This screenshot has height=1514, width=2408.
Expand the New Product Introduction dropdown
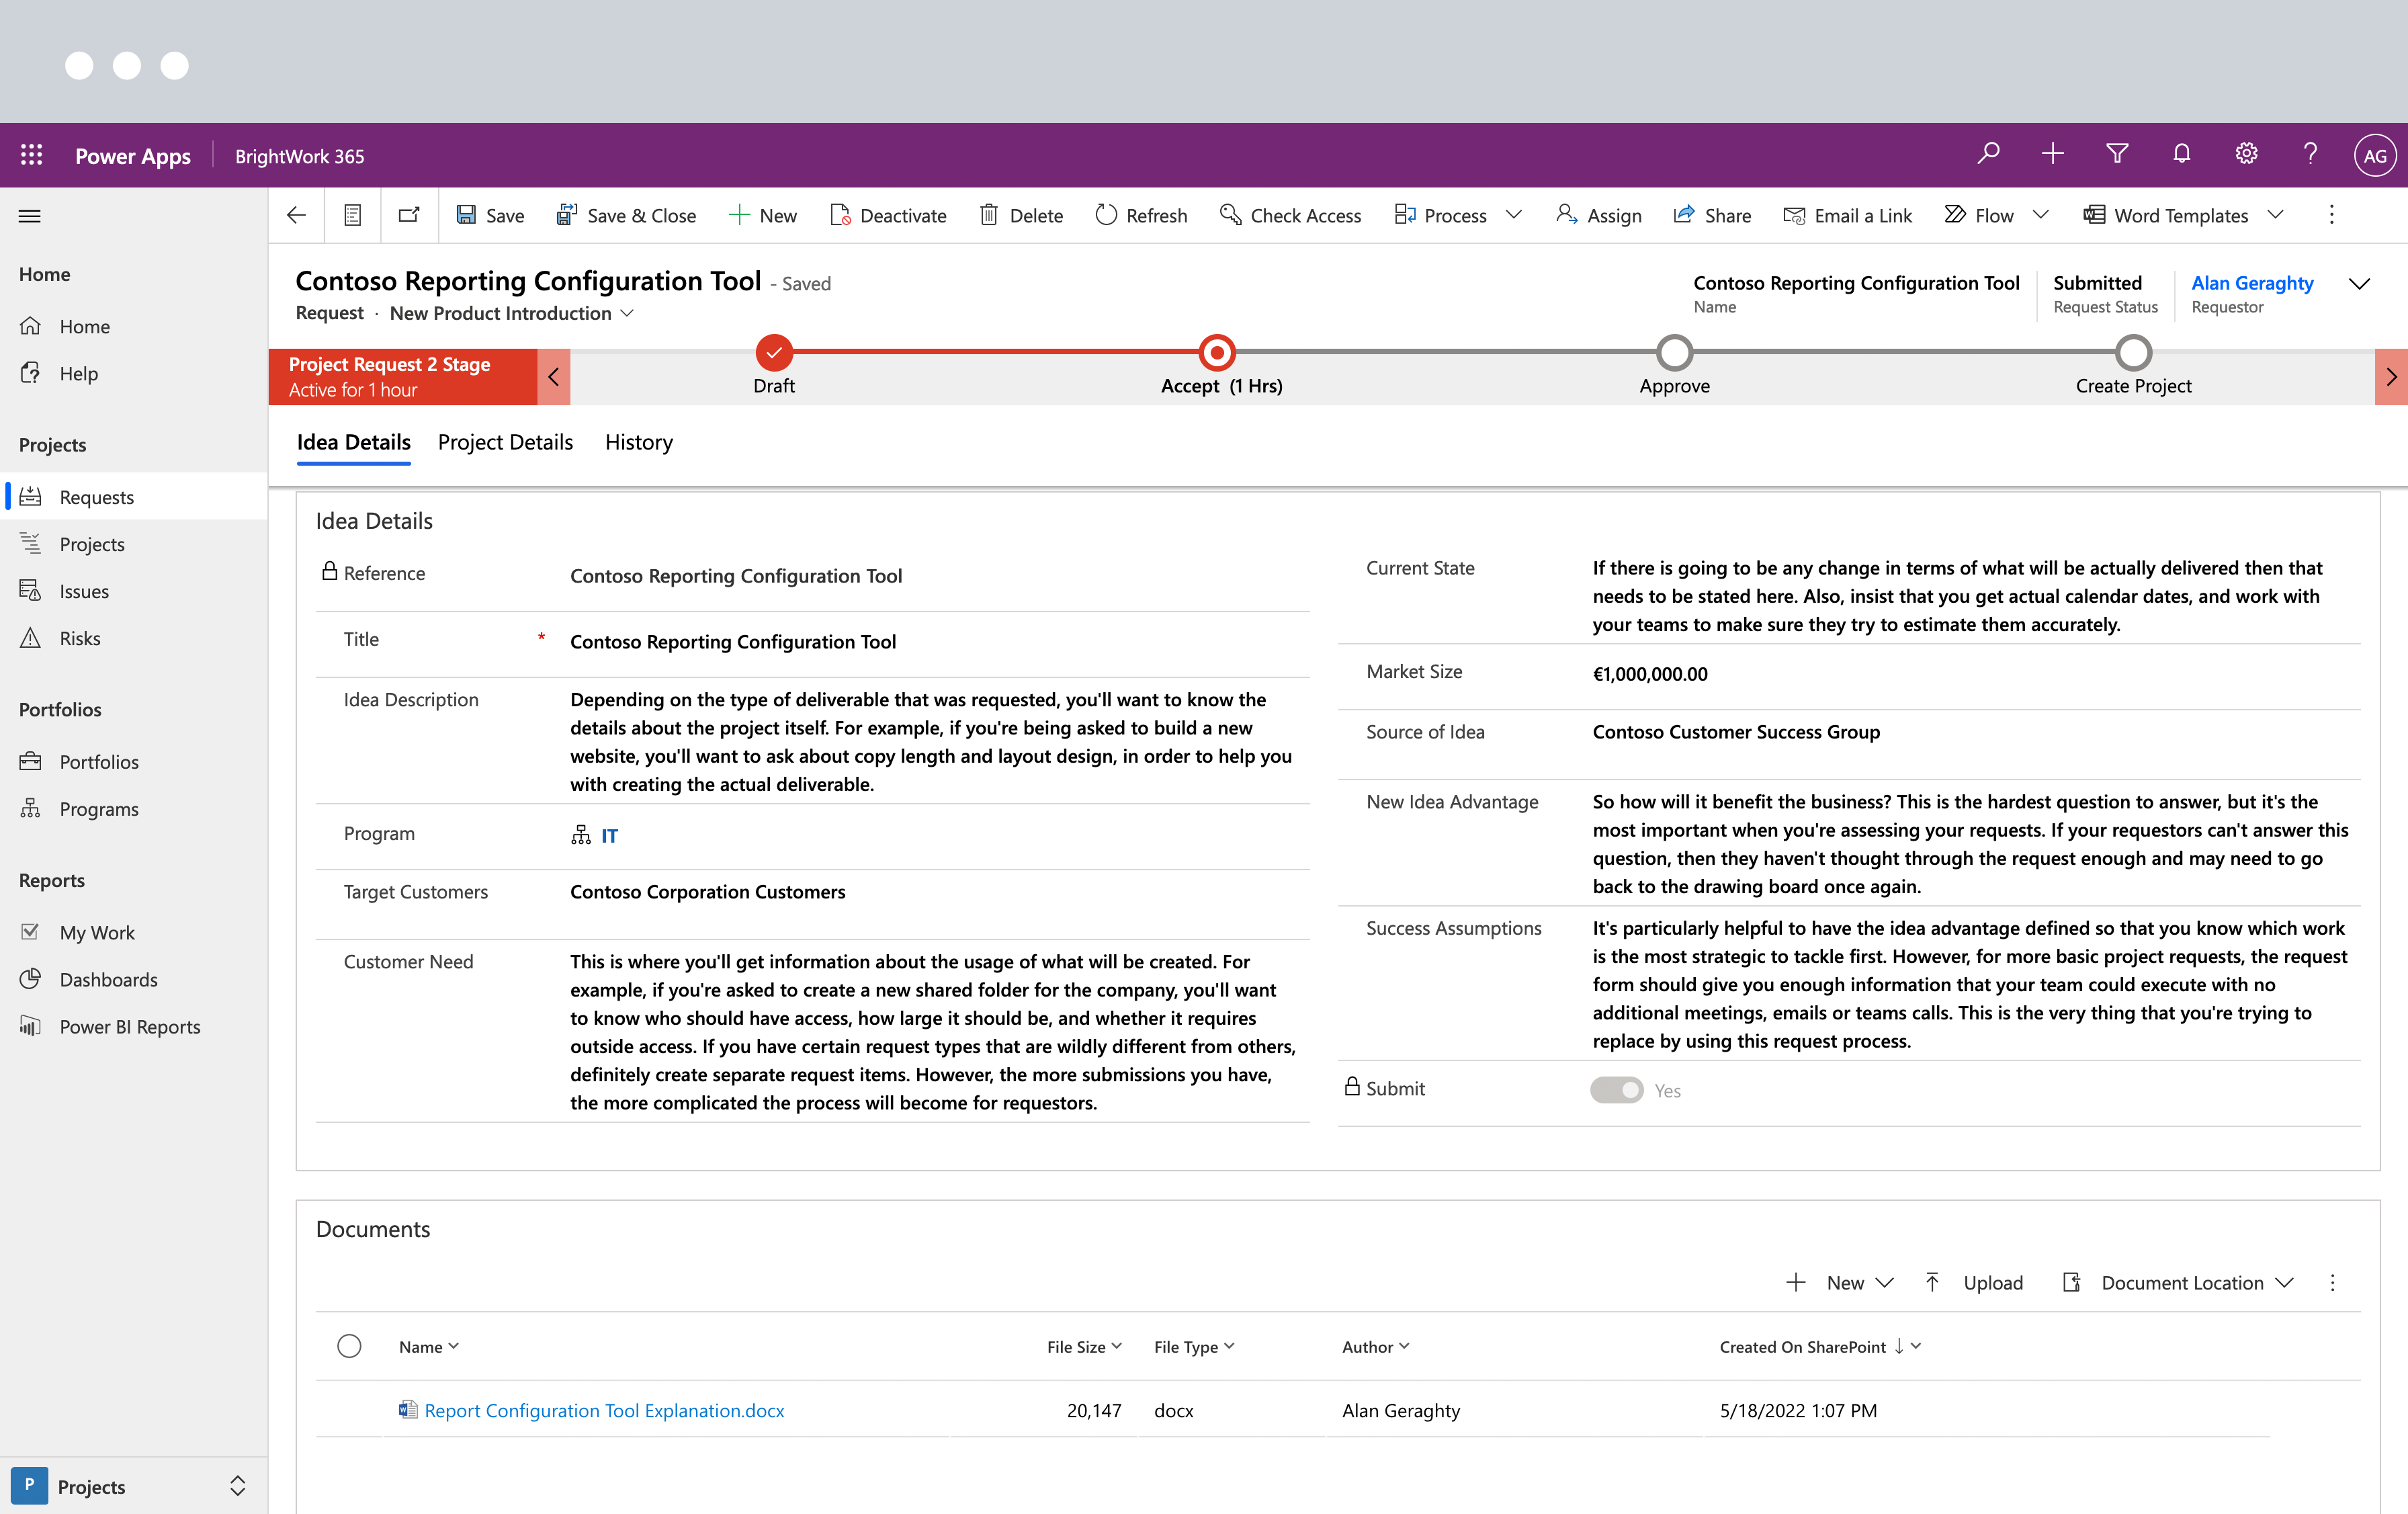628,313
